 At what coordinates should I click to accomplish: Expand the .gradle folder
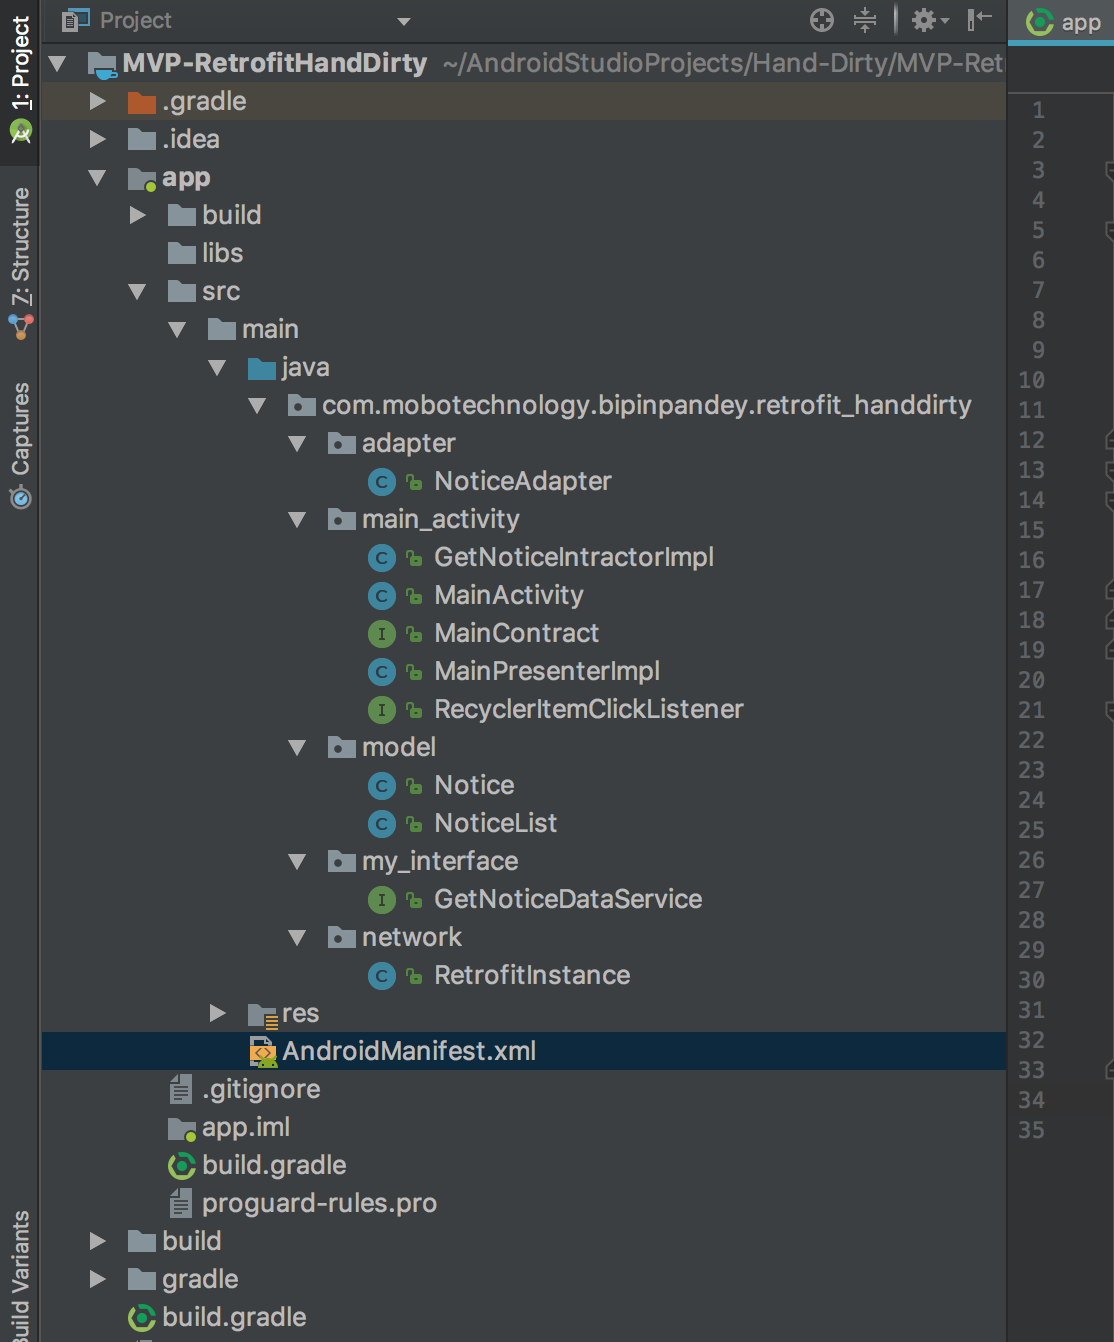click(x=97, y=101)
